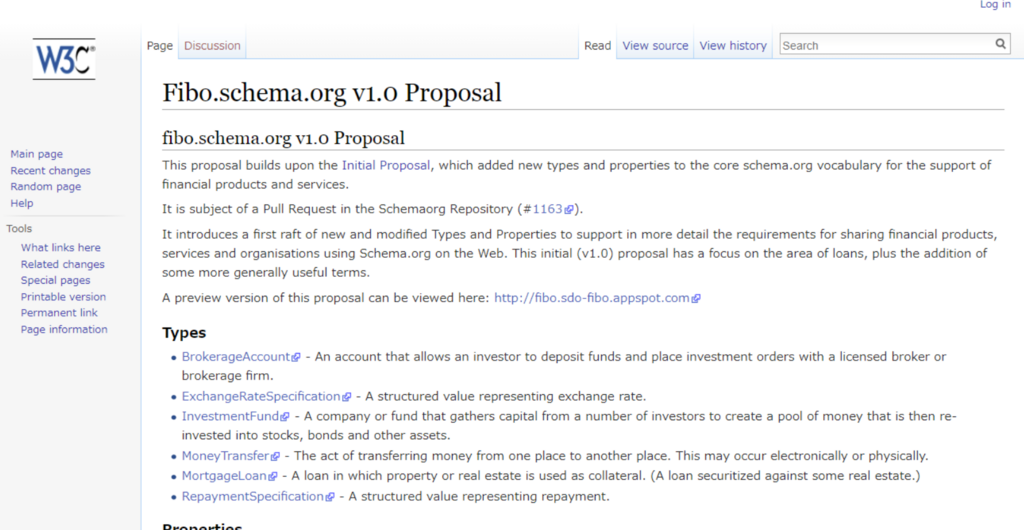Open the Permanent link
This screenshot has width=1024, height=530.
[59, 313]
